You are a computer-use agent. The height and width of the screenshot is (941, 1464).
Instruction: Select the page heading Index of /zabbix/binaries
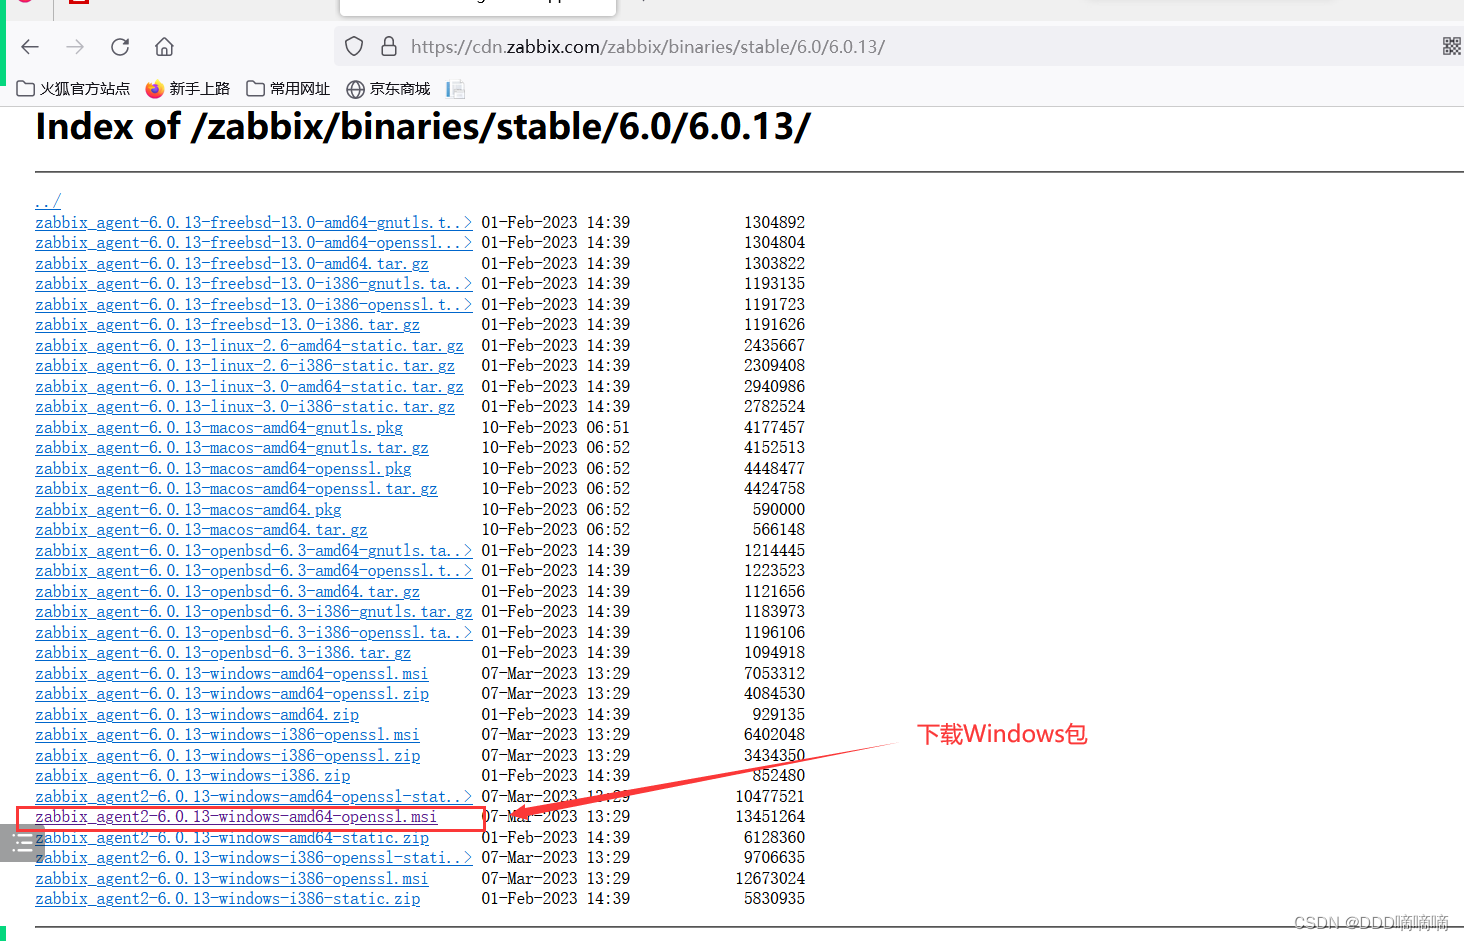423,127
